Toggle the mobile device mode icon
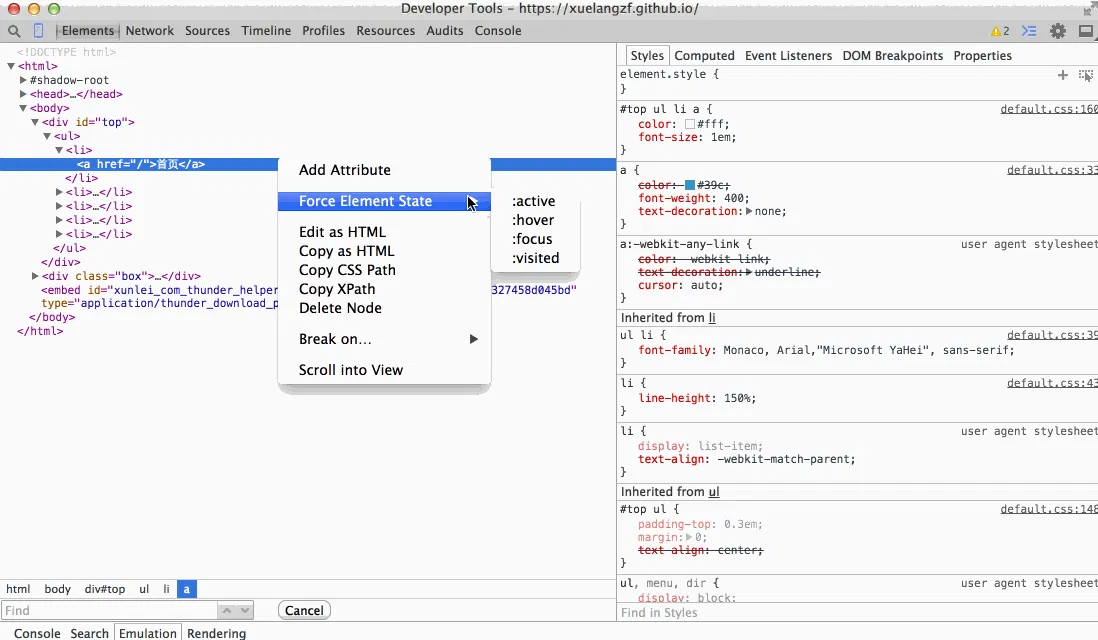Viewport: 1098px width, 640px height. (x=38, y=31)
